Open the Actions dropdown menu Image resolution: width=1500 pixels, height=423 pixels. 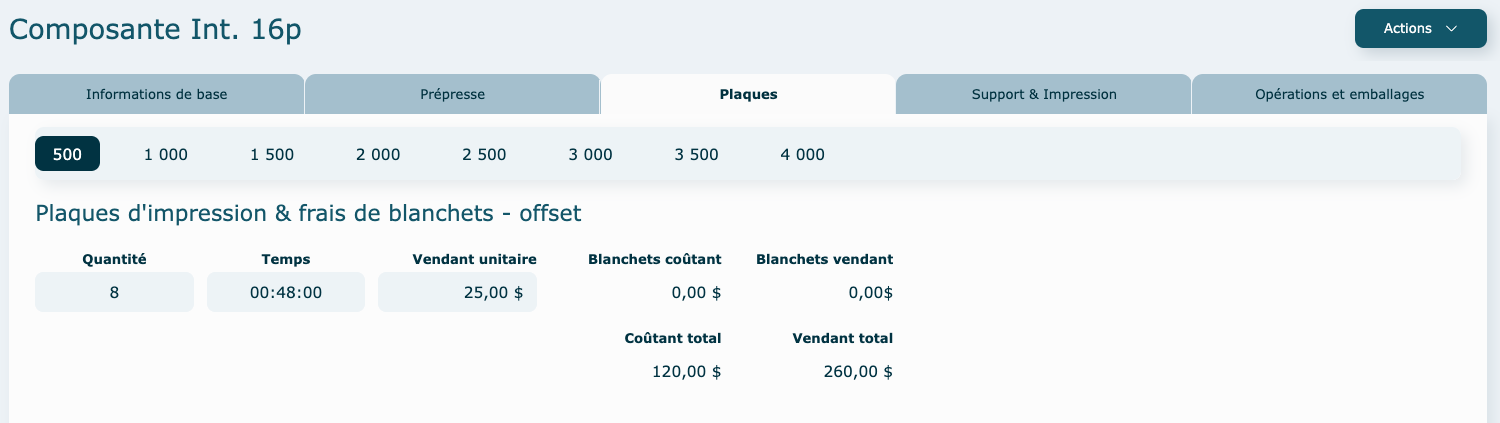click(x=1420, y=29)
